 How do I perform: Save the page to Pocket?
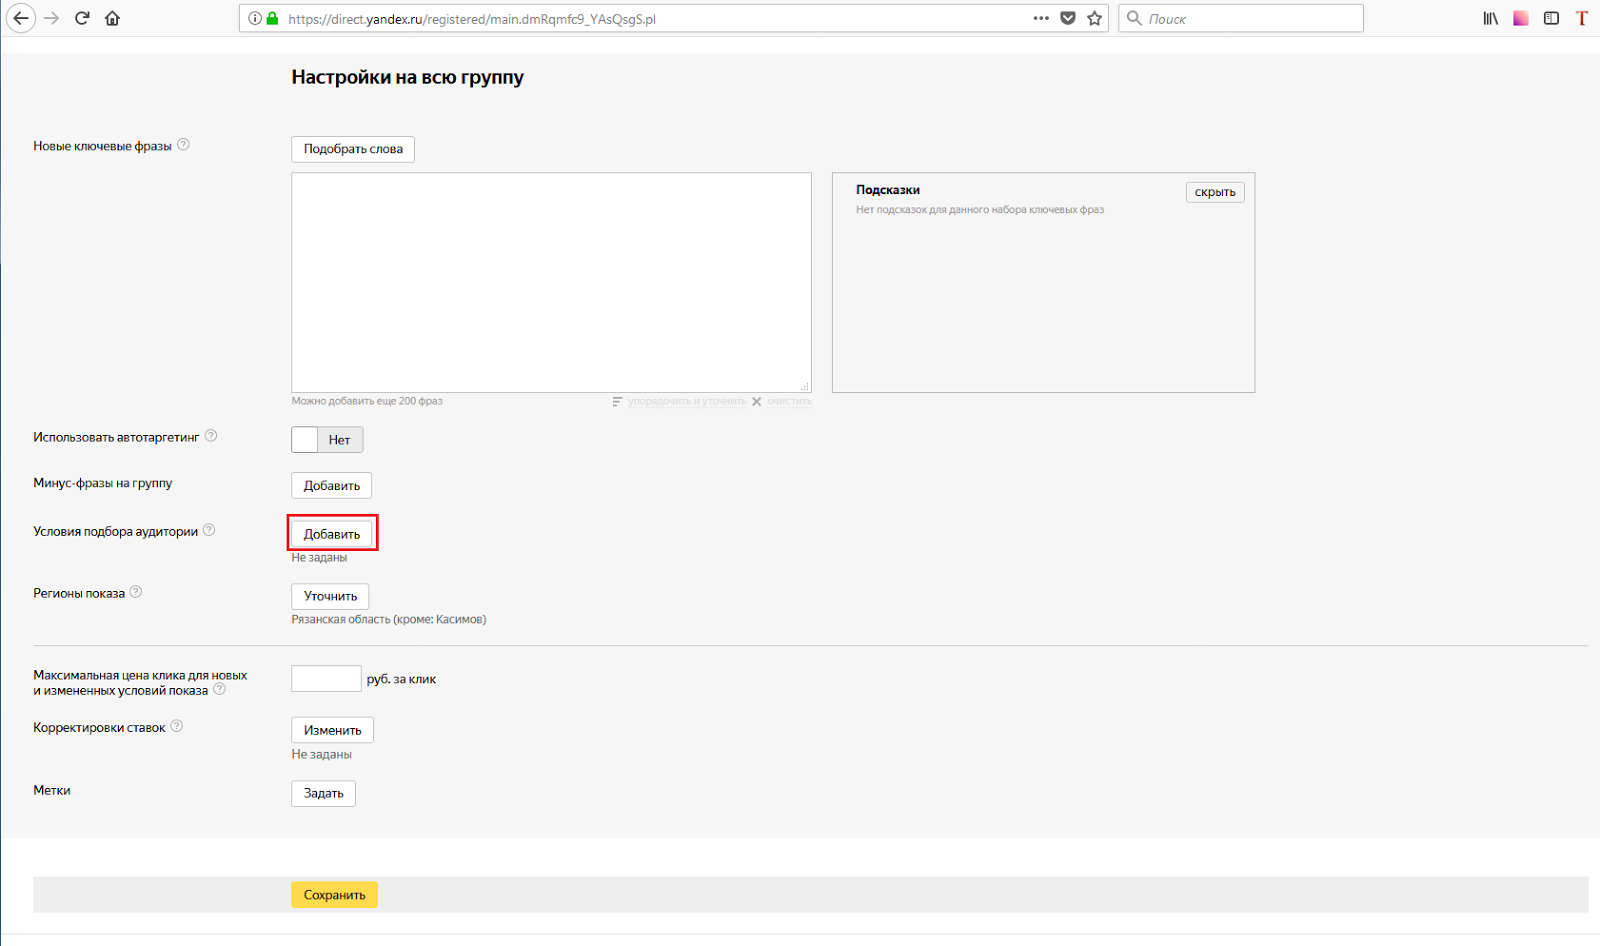1068,18
